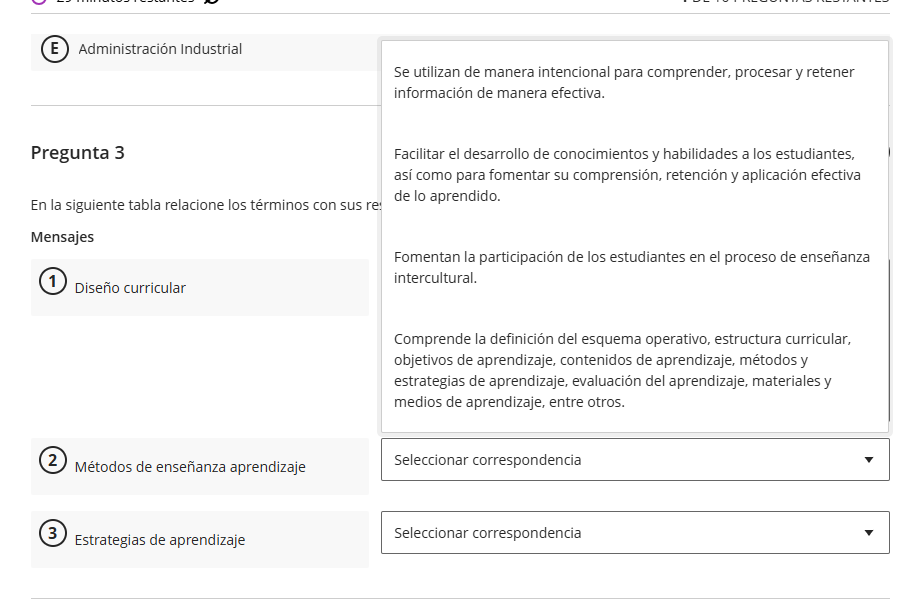The width and height of the screenshot is (912, 605).
Task: Open correspondence dropdown for Estrategias de aprendizaje
Action: tap(635, 532)
